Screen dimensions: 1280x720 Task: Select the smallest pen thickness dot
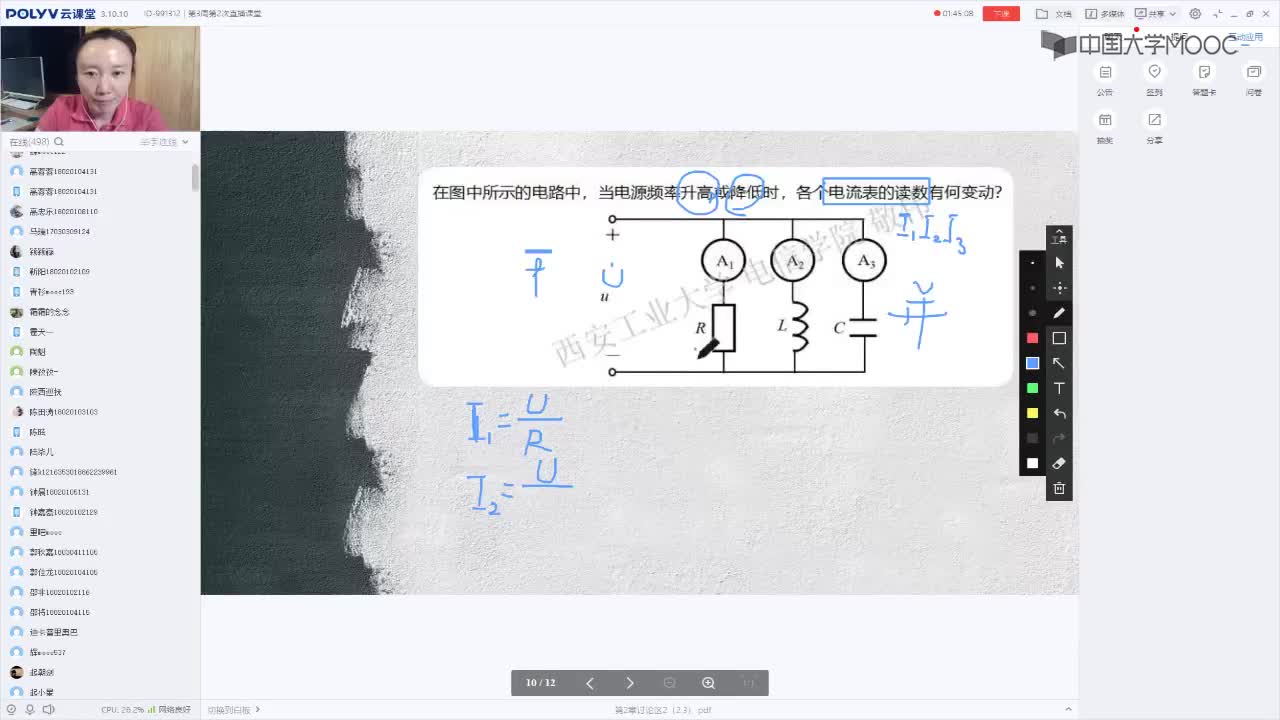click(x=1033, y=263)
